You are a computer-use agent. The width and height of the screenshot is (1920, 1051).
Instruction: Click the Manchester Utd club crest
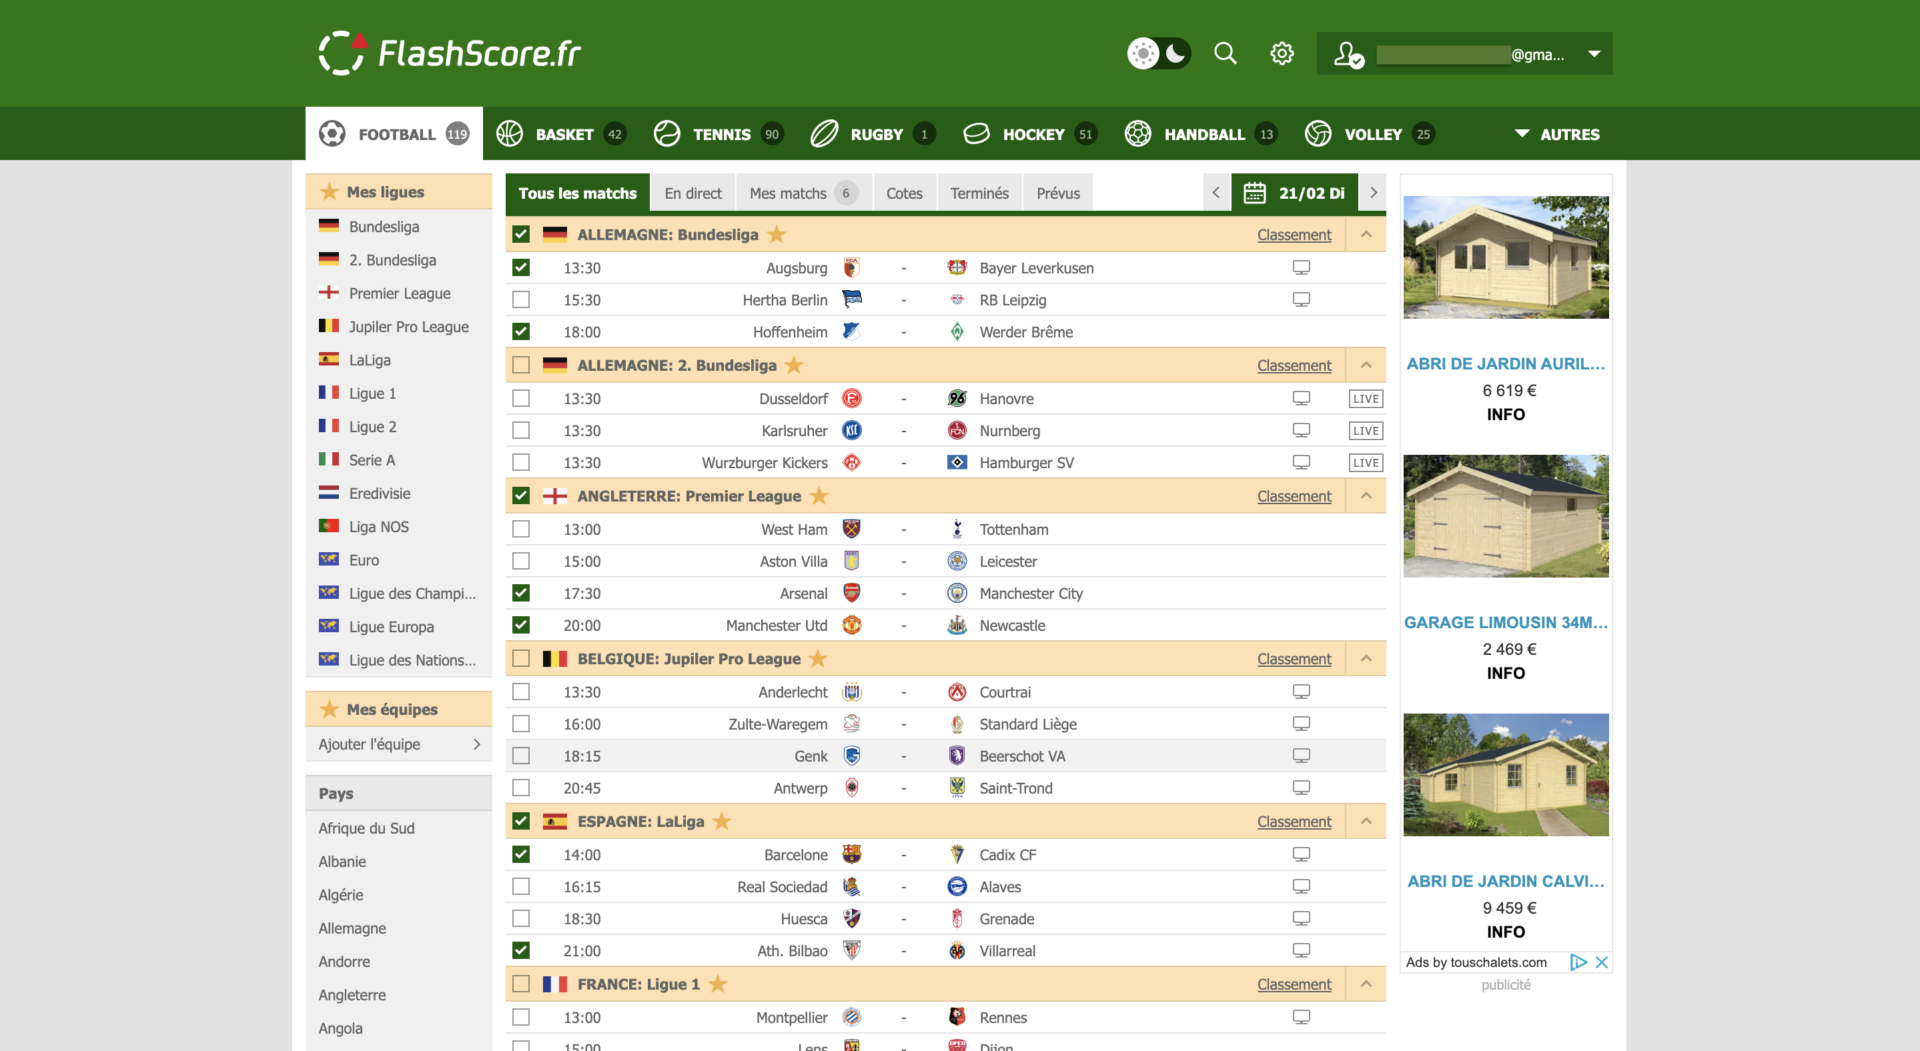pyautogui.click(x=852, y=625)
